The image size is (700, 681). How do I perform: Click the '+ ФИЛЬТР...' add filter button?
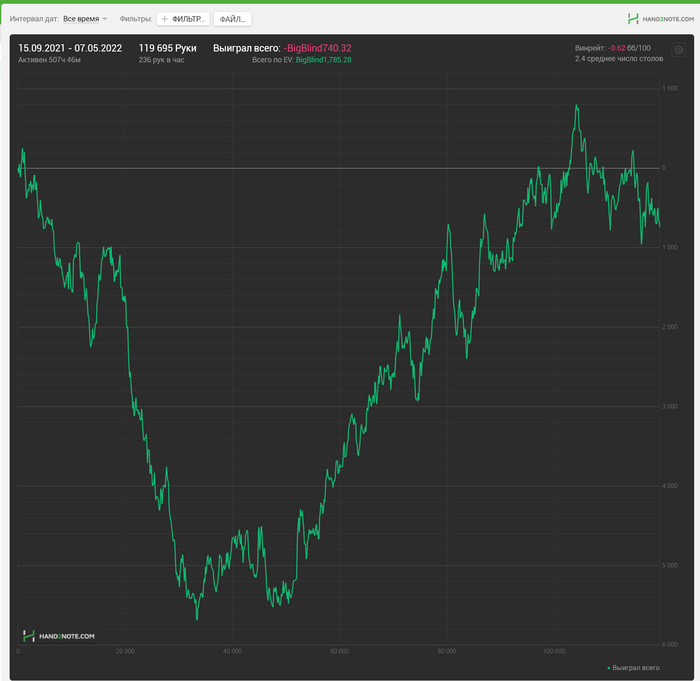tap(183, 19)
